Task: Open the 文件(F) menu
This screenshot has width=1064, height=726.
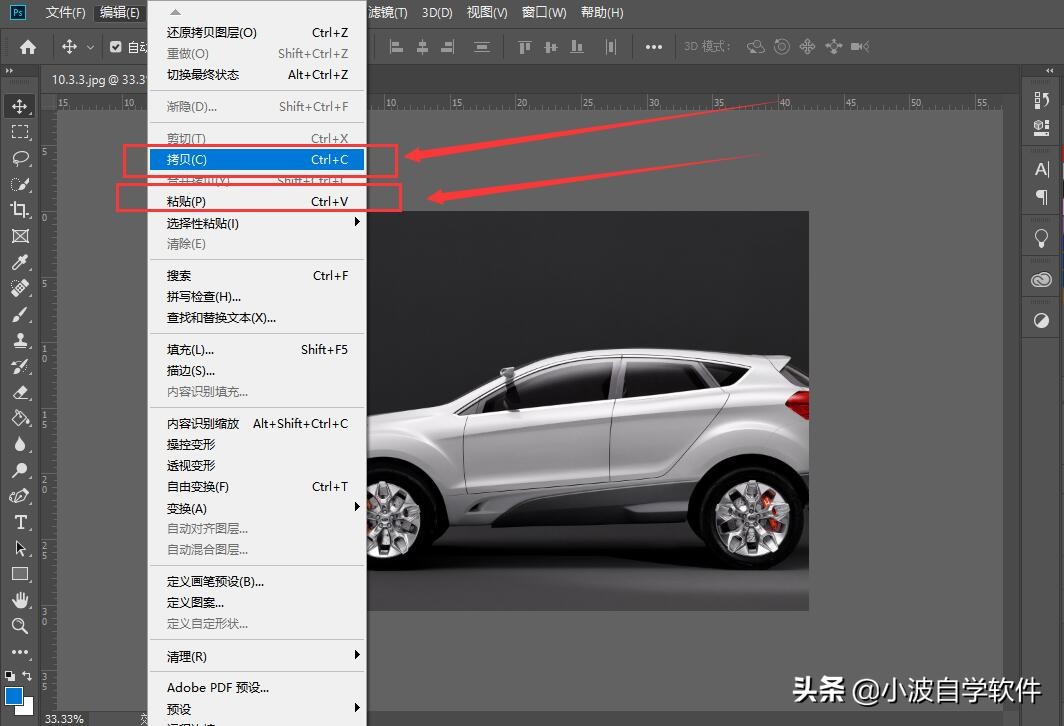Action: pos(65,12)
